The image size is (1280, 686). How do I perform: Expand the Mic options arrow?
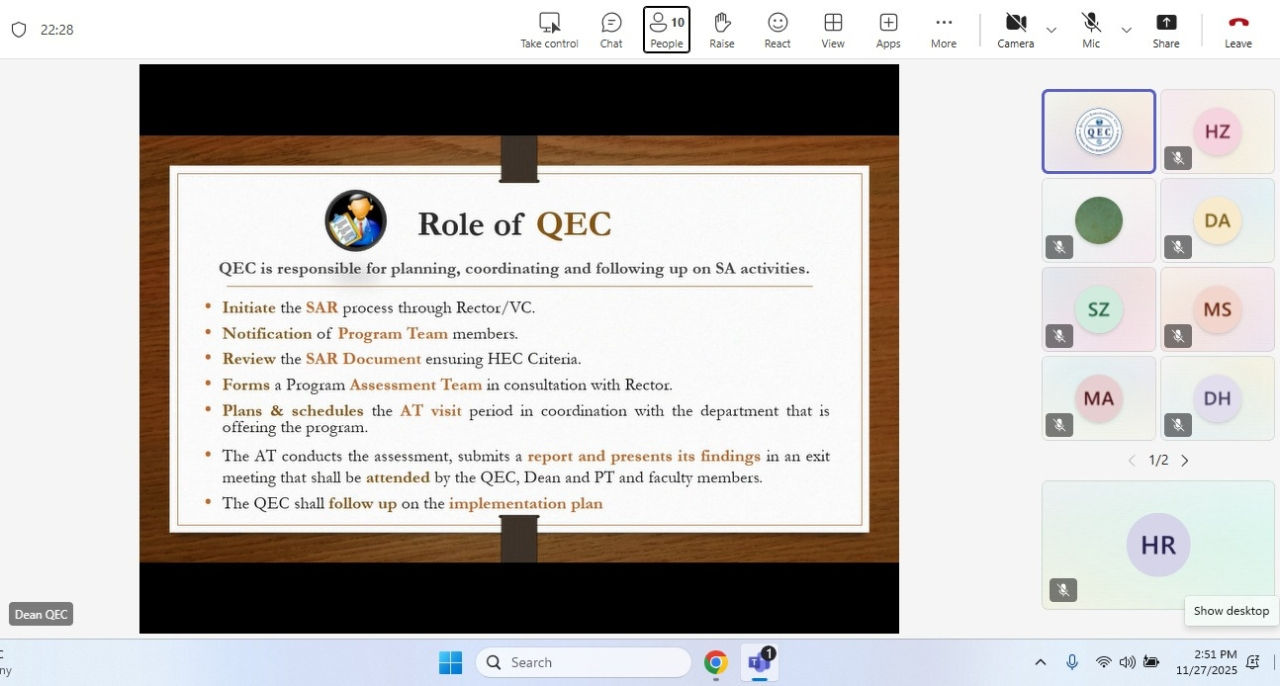coord(1126,30)
